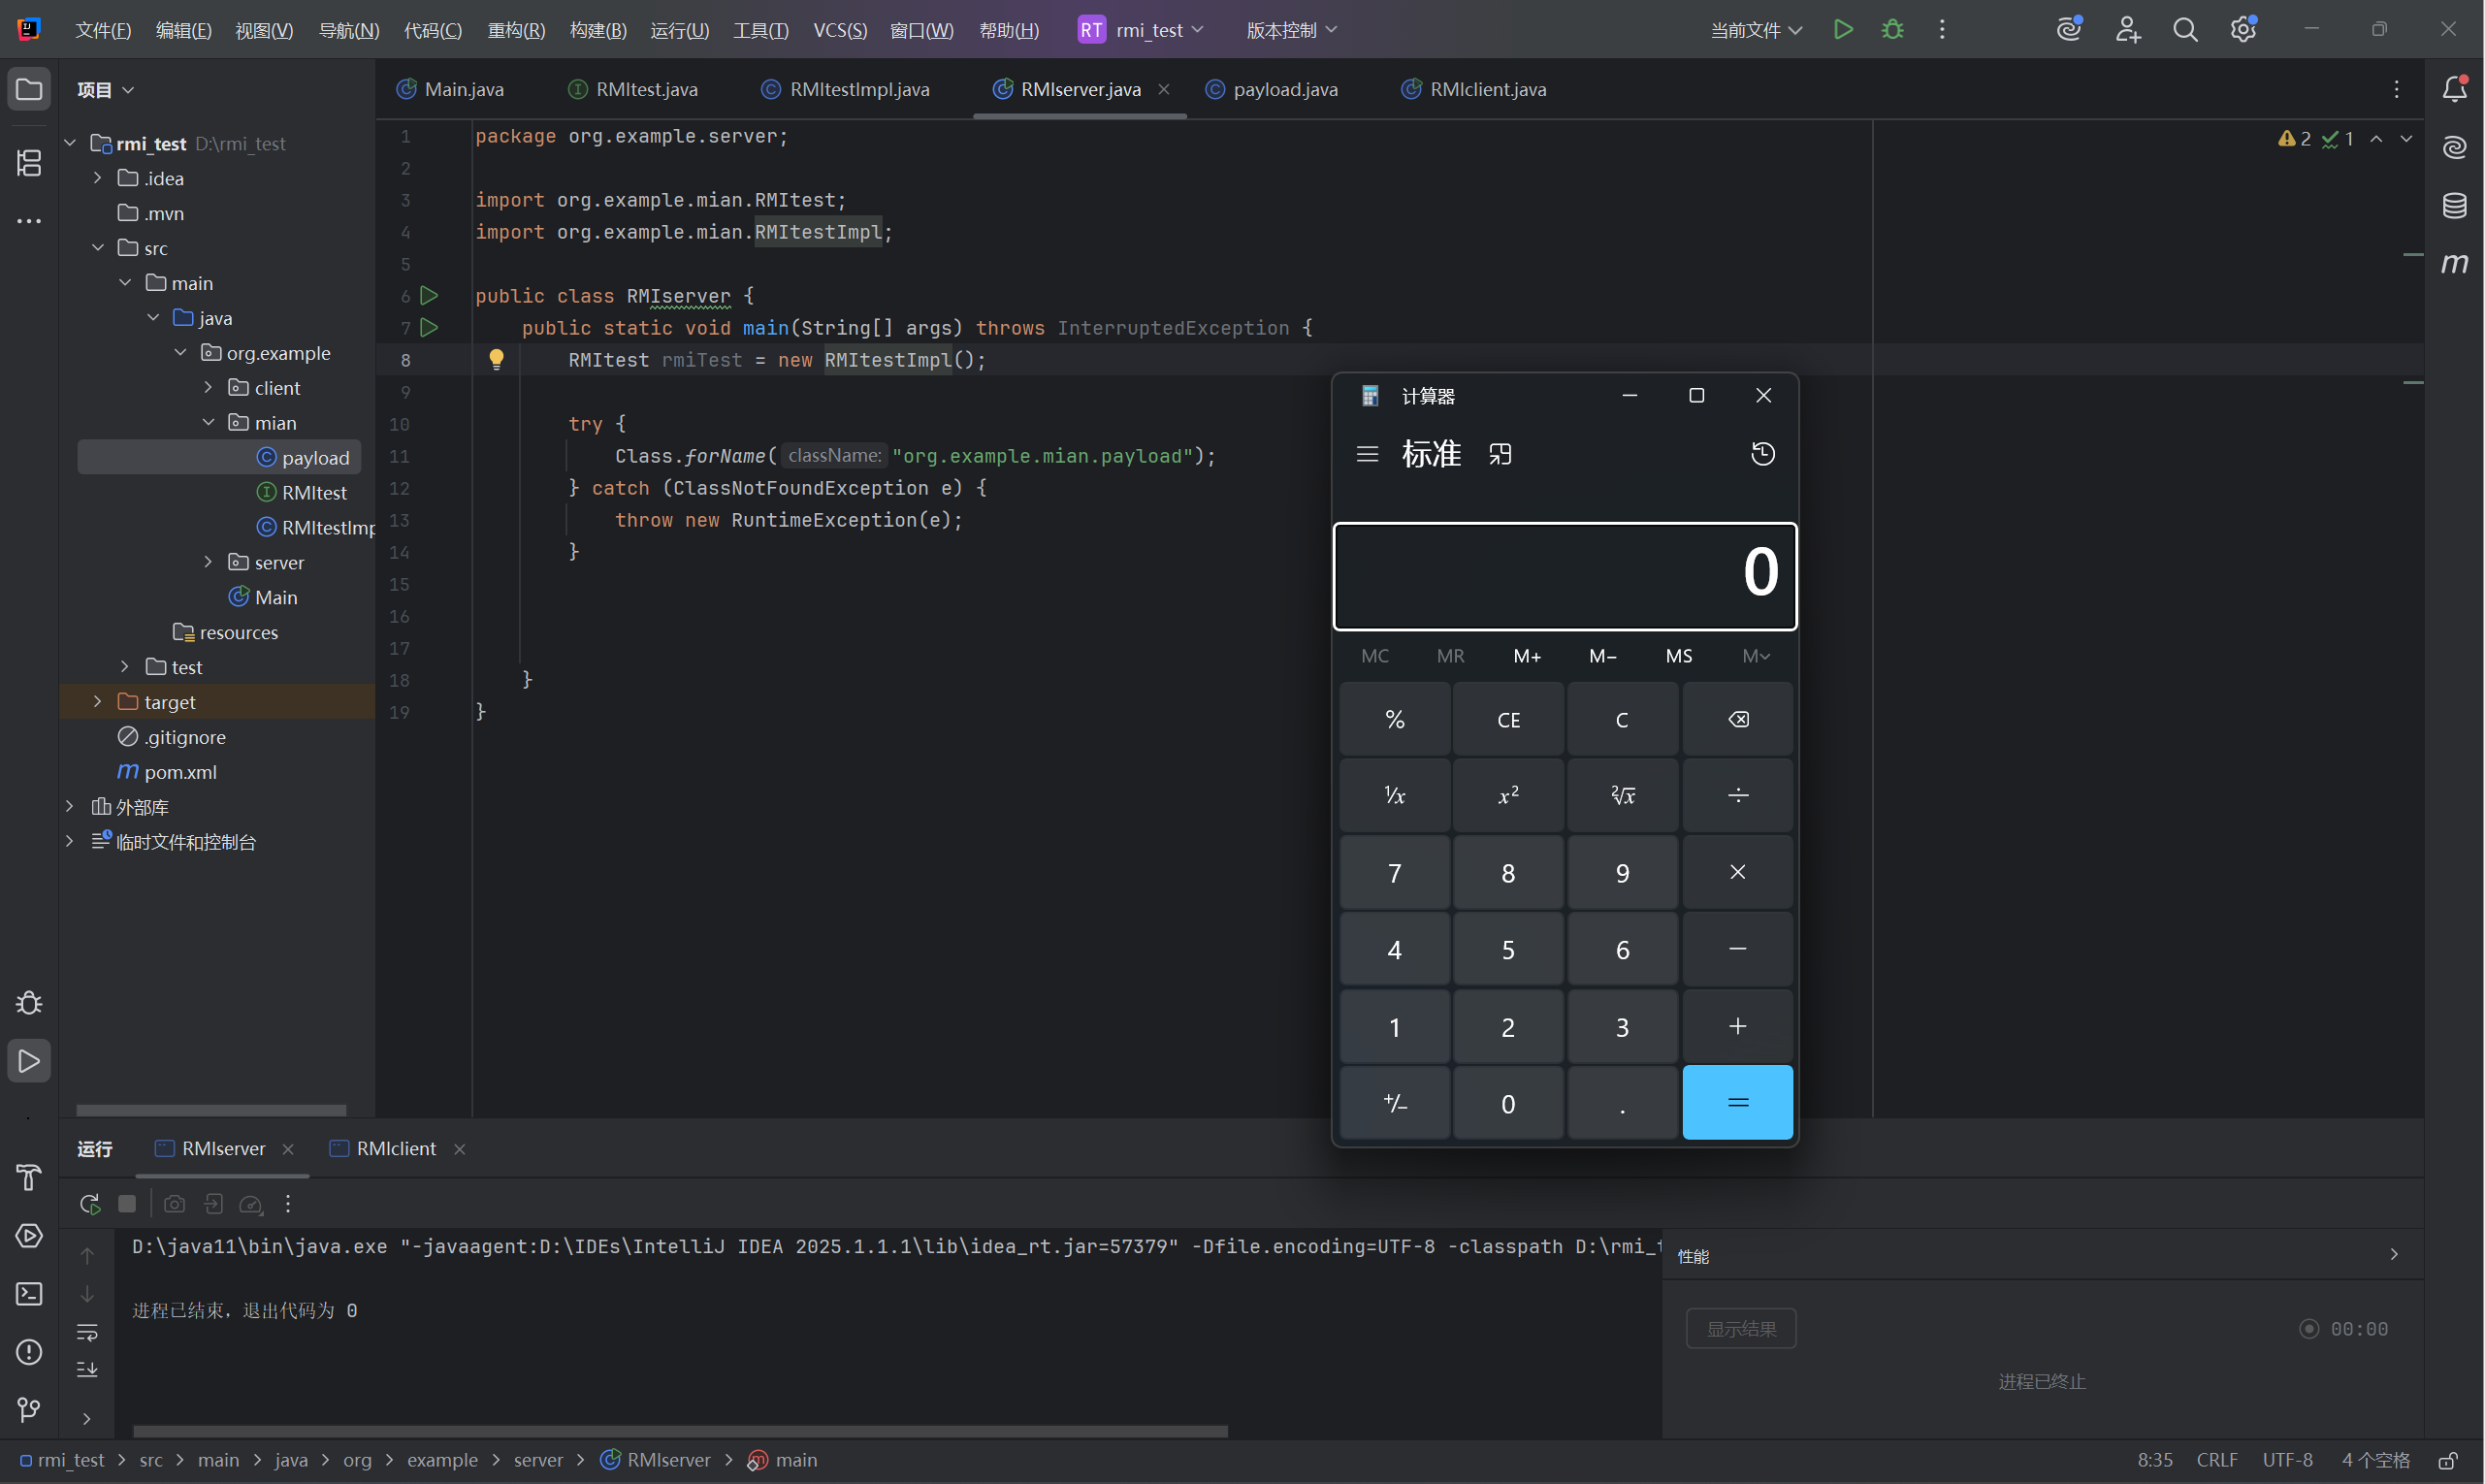2485x1484 pixels.
Task: Collapse the mian package
Action: [208, 423]
